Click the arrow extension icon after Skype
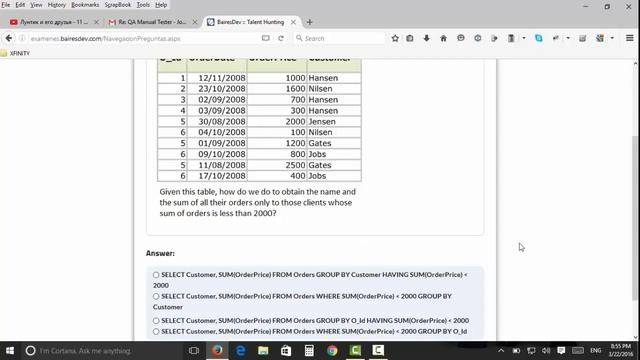Viewport: 640px width, 360px height. tap(556, 38)
